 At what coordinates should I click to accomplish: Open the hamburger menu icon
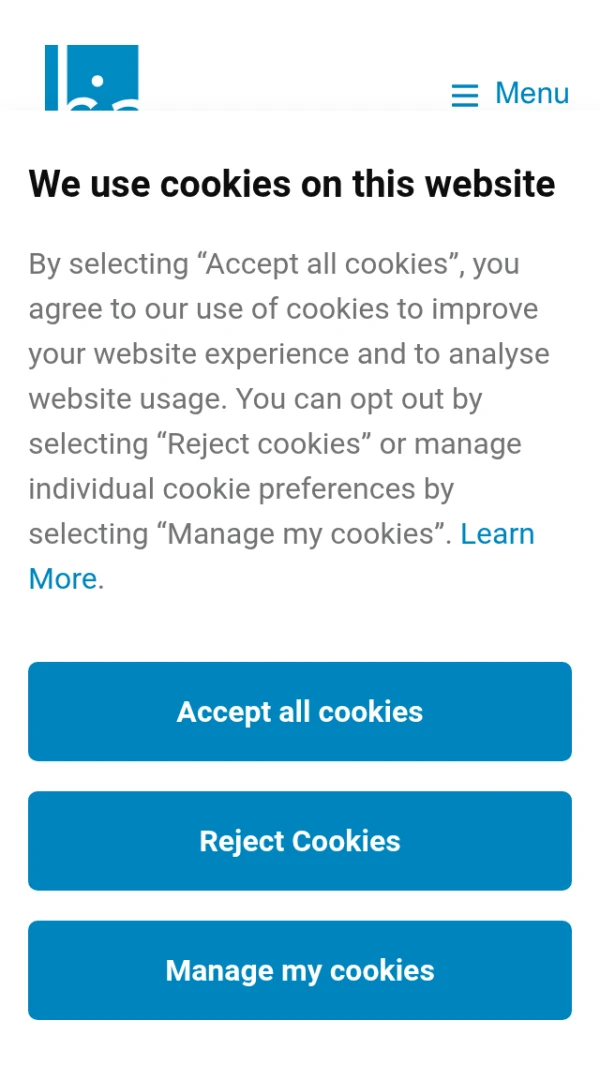coord(464,94)
